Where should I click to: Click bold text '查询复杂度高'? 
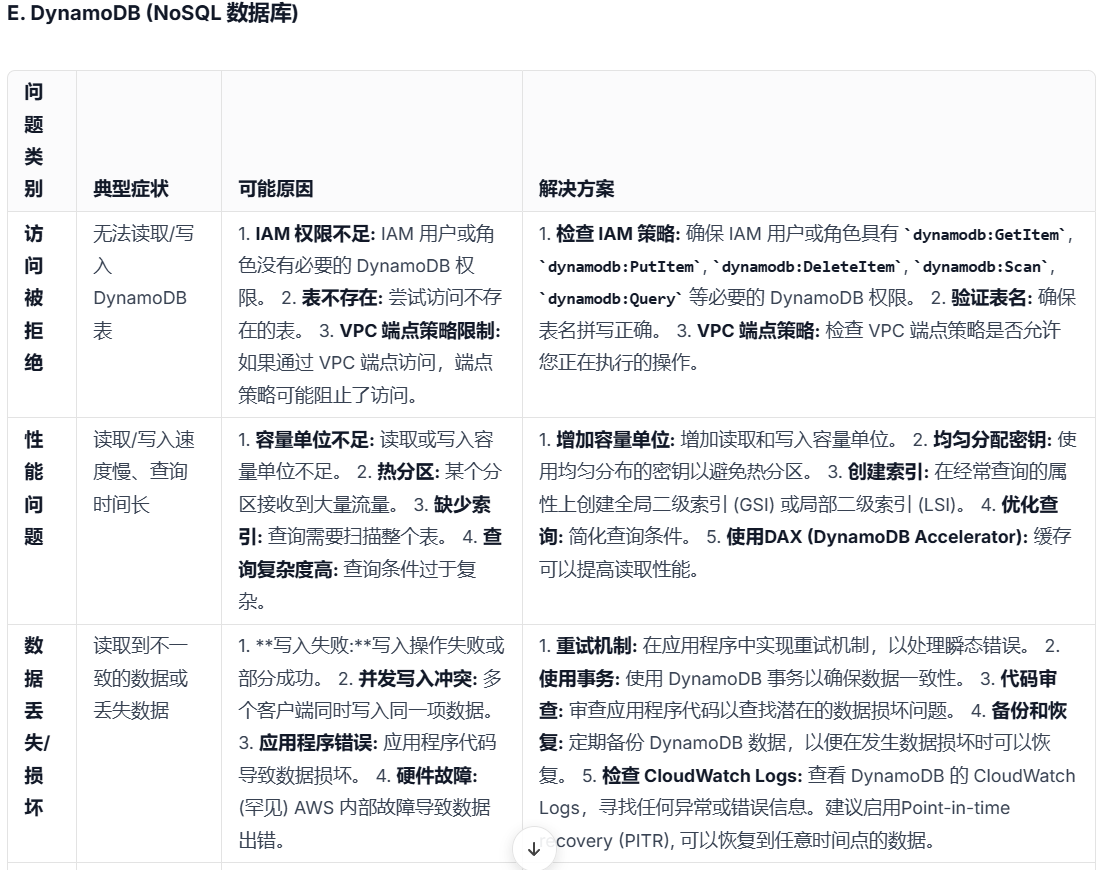coord(370,553)
